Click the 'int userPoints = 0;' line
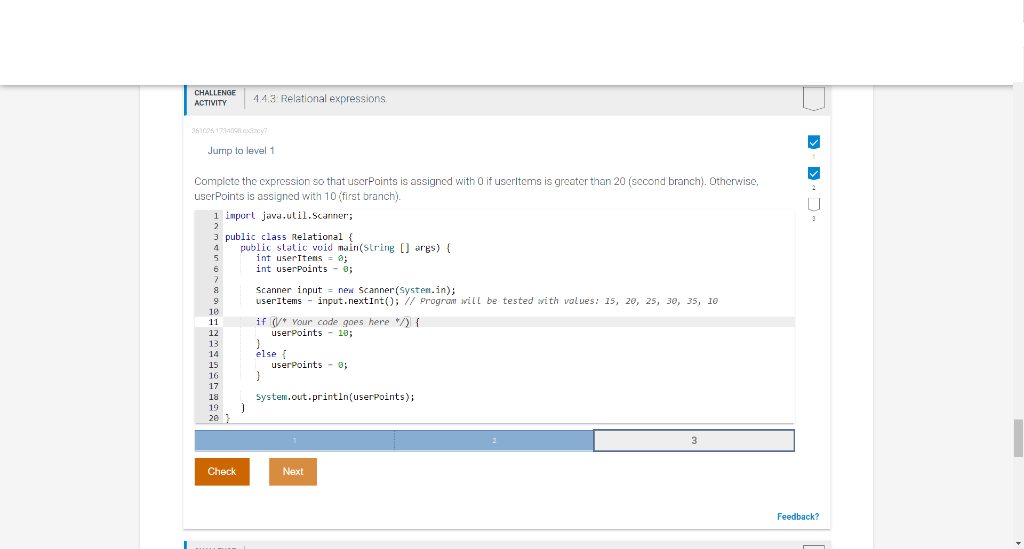The height and width of the screenshot is (549, 1024). [x=304, y=269]
